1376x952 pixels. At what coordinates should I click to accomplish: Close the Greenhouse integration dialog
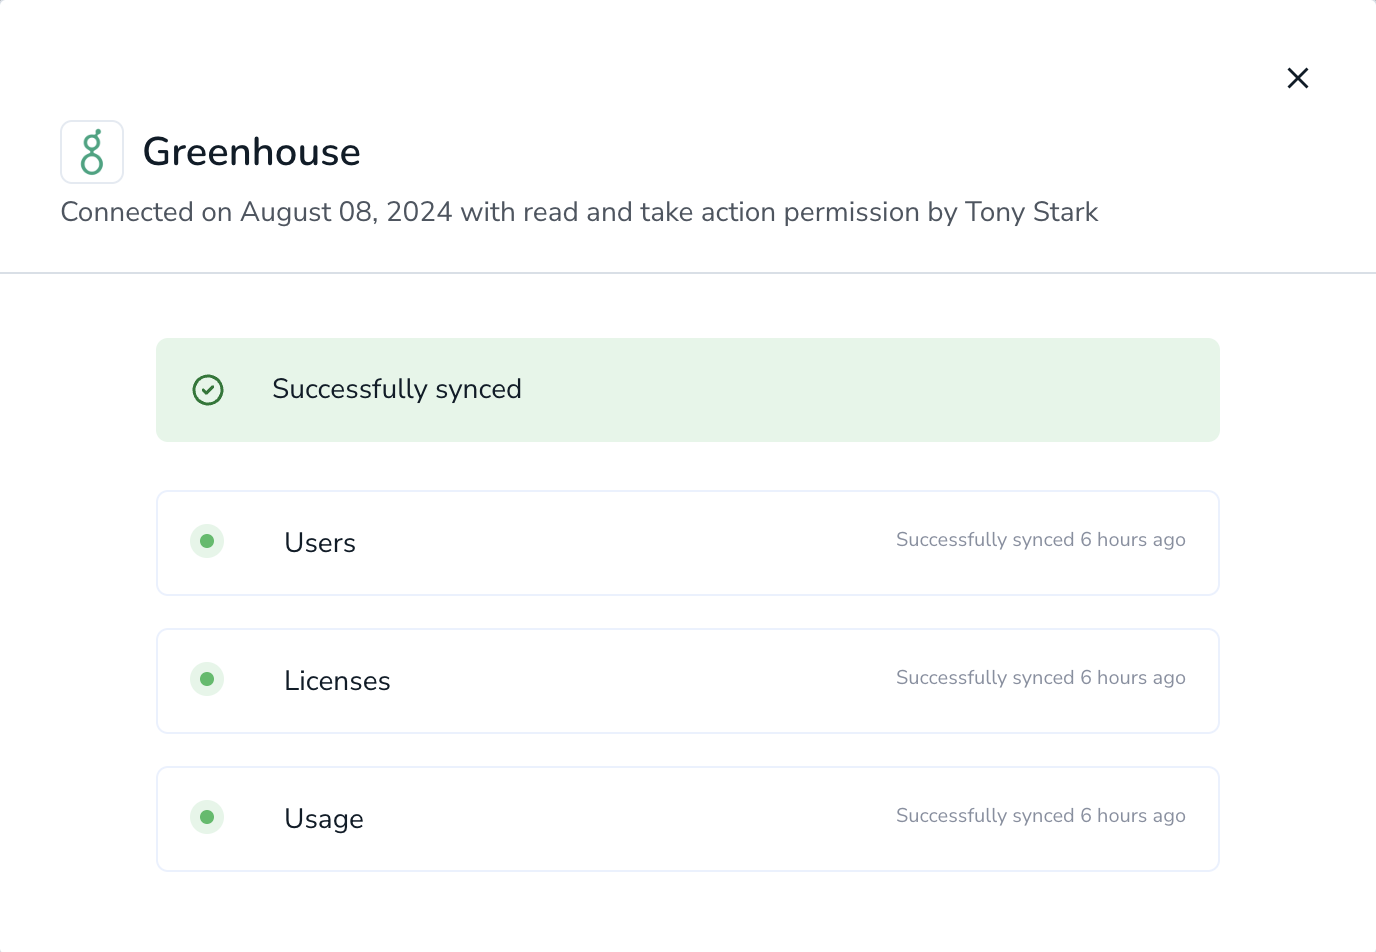pyautogui.click(x=1298, y=78)
